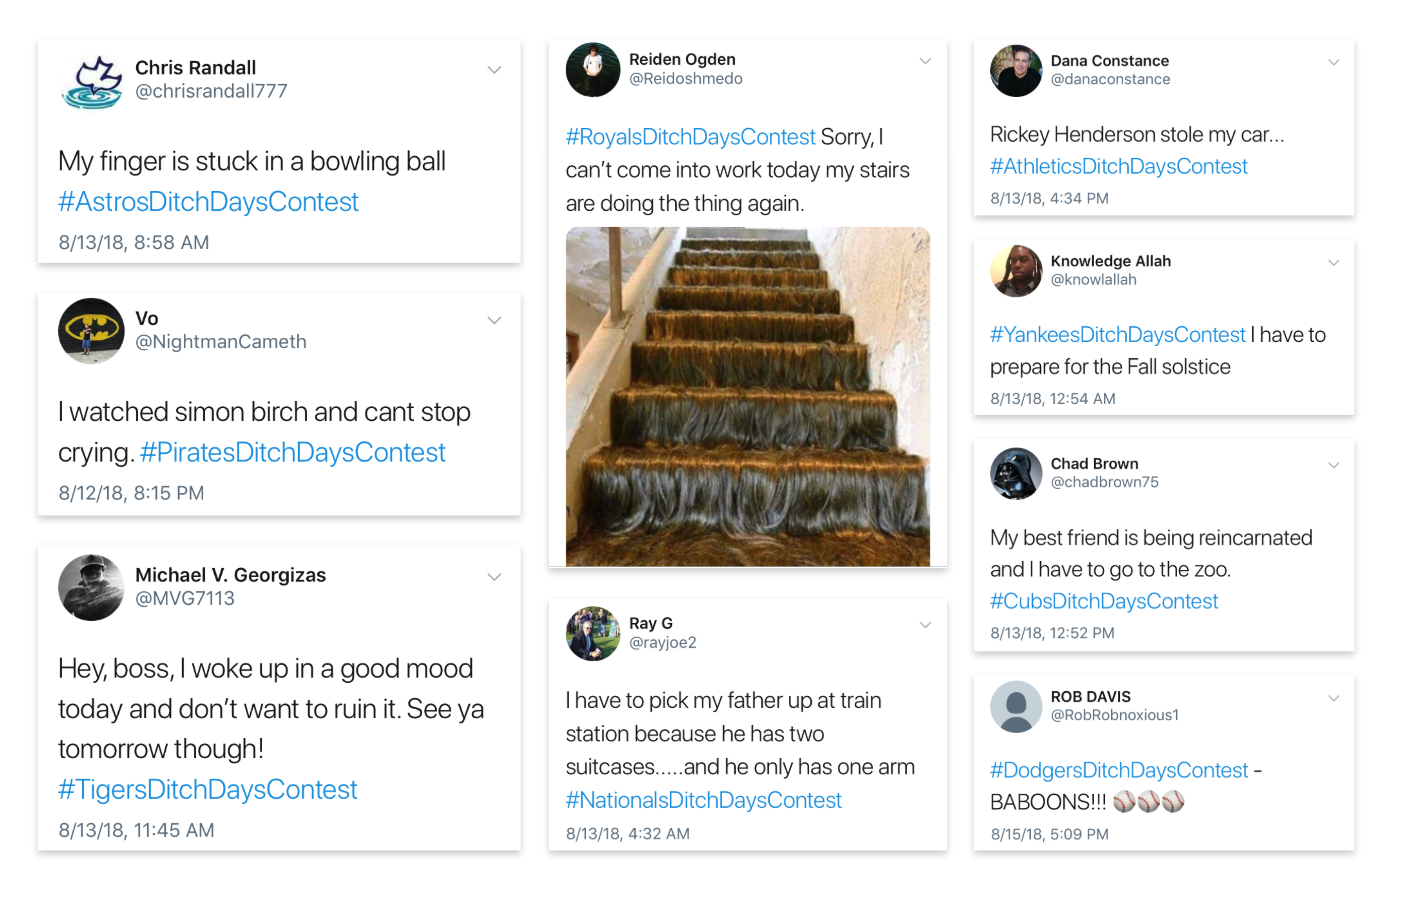This screenshot has width=1408, height=897.
Task: Click Chad Brown's Darth Vader avatar
Action: (1016, 473)
